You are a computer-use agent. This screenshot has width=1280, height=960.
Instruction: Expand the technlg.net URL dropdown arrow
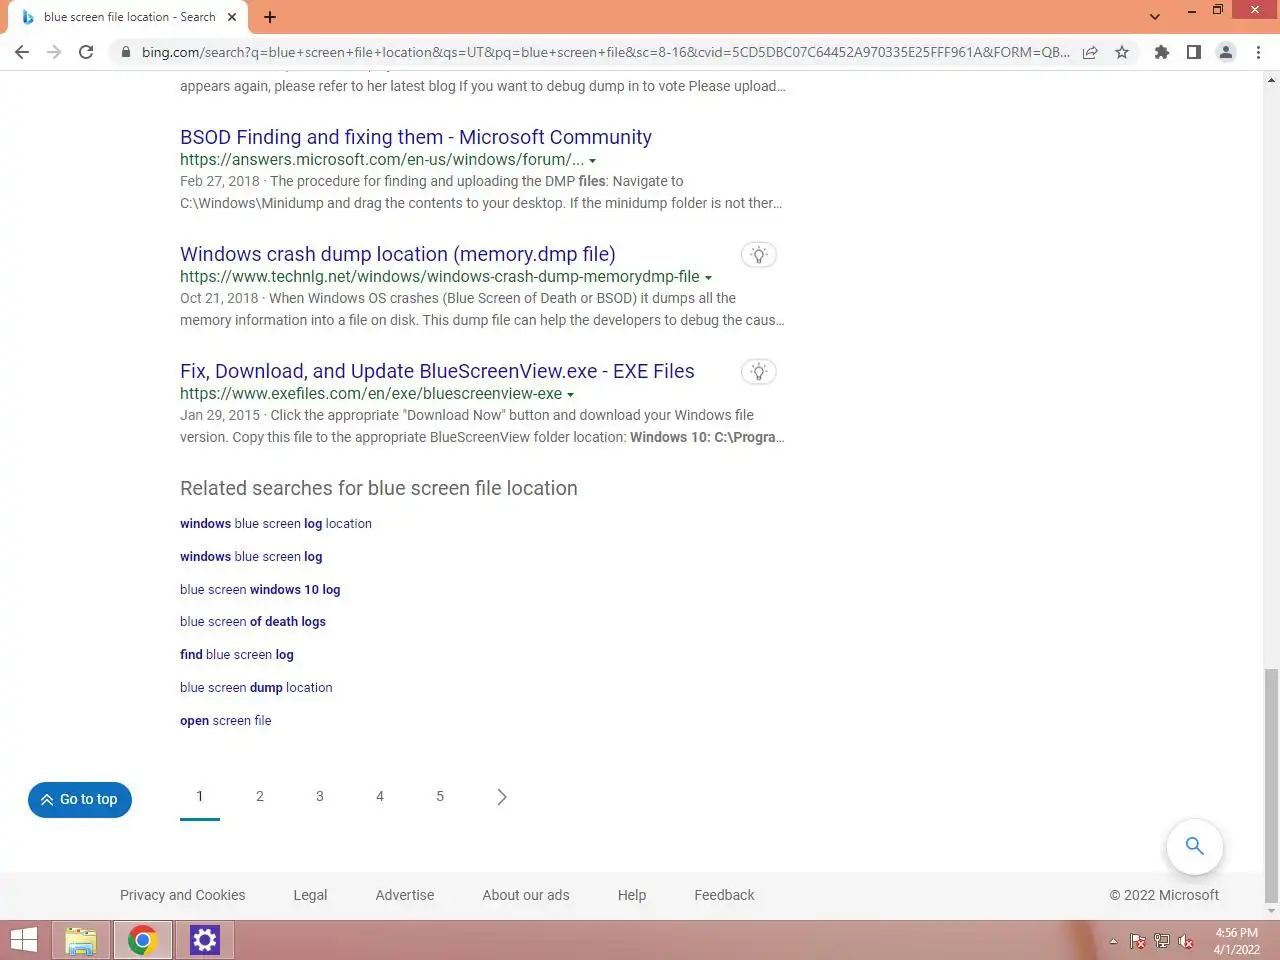click(708, 278)
